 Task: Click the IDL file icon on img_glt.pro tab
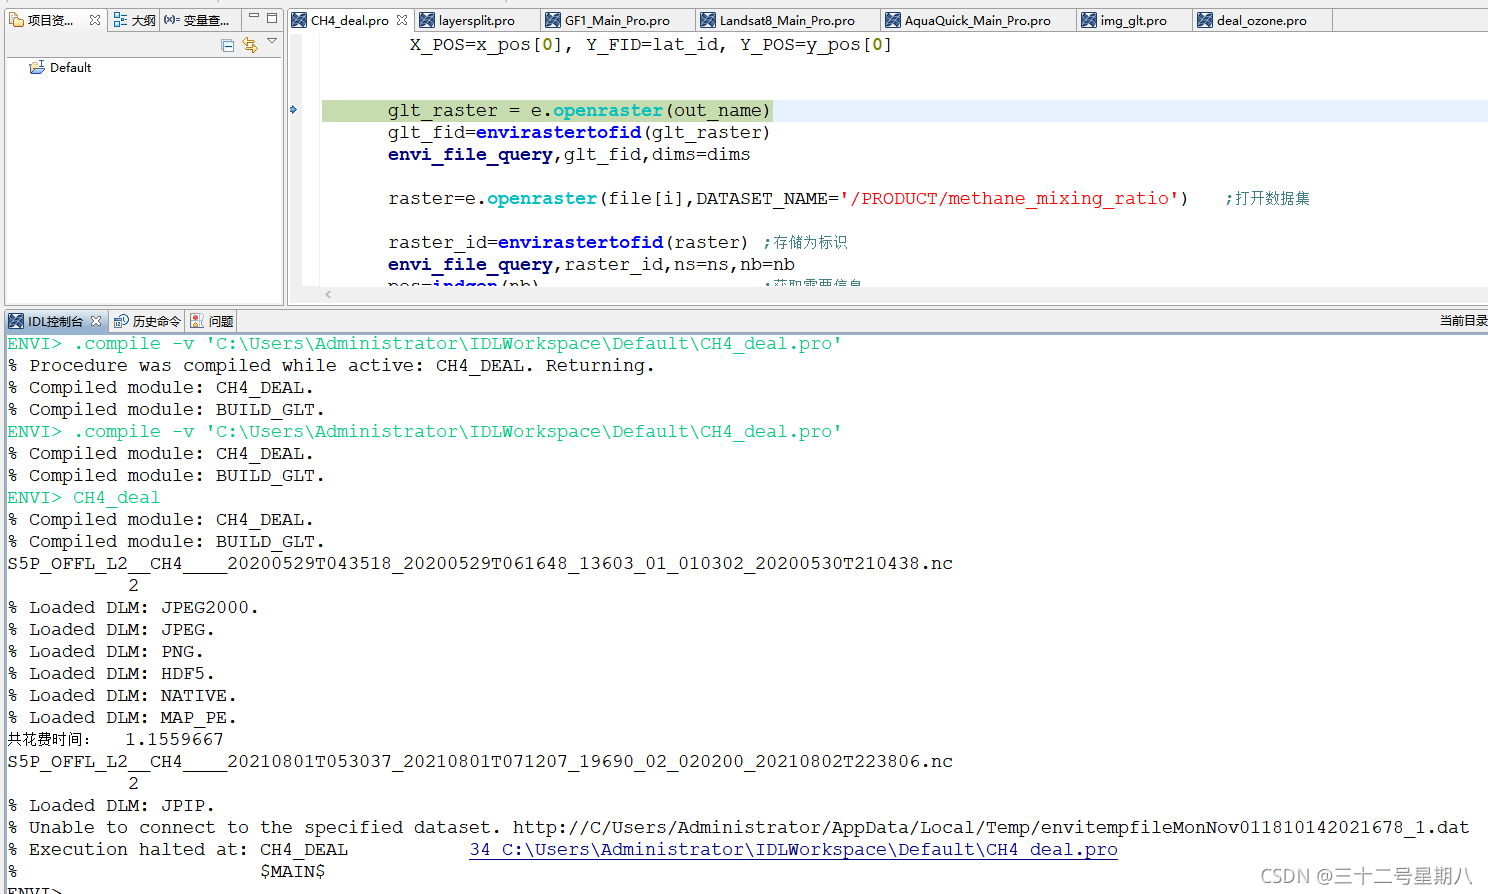coord(1089,20)
